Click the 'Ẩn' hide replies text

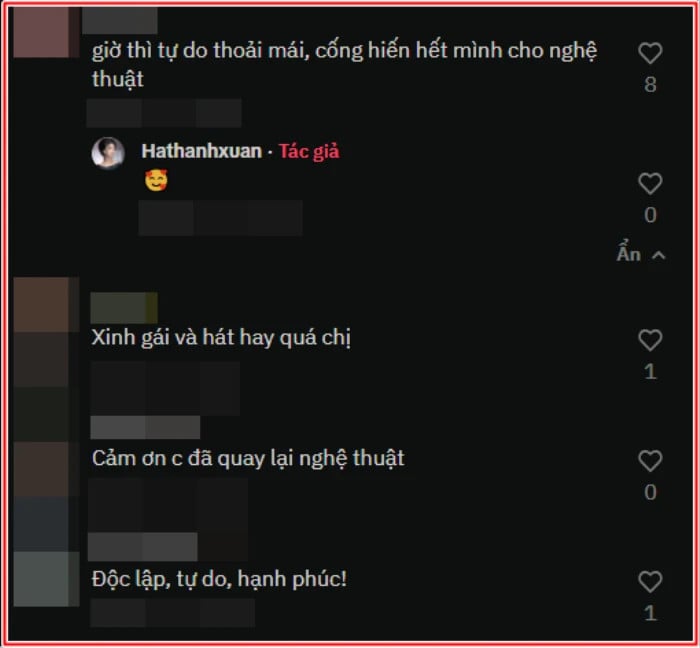(629, 253)
